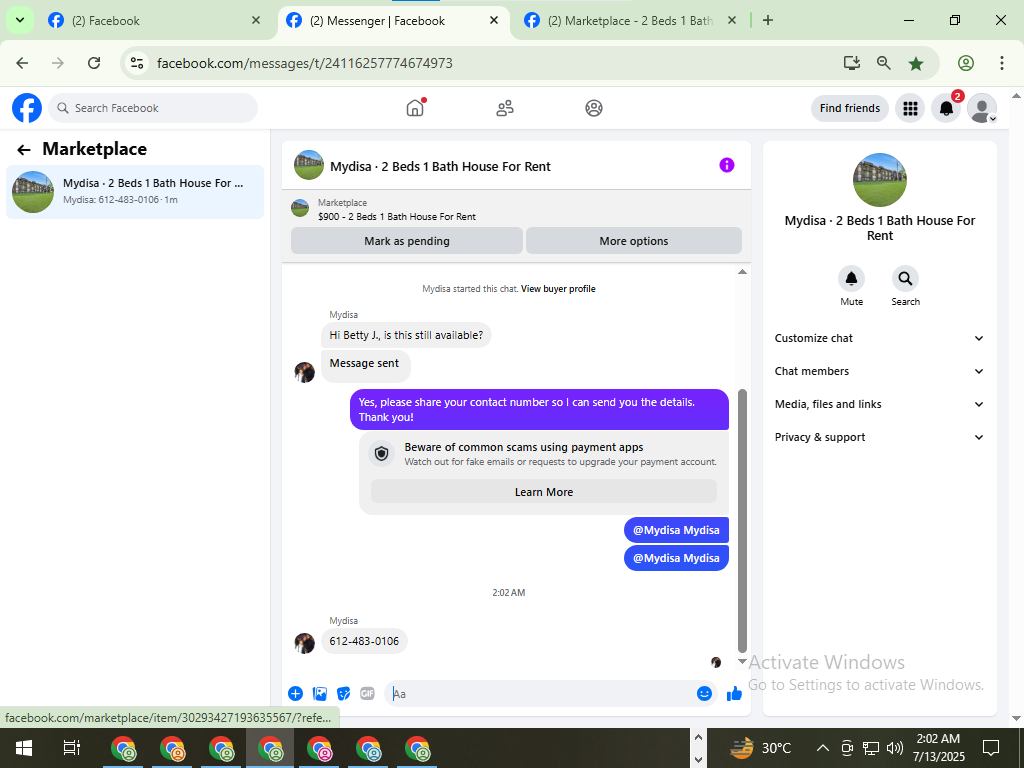Send a thumbs-up like
This screenshot has height=768, width=1024.
[x=735, y=694]
